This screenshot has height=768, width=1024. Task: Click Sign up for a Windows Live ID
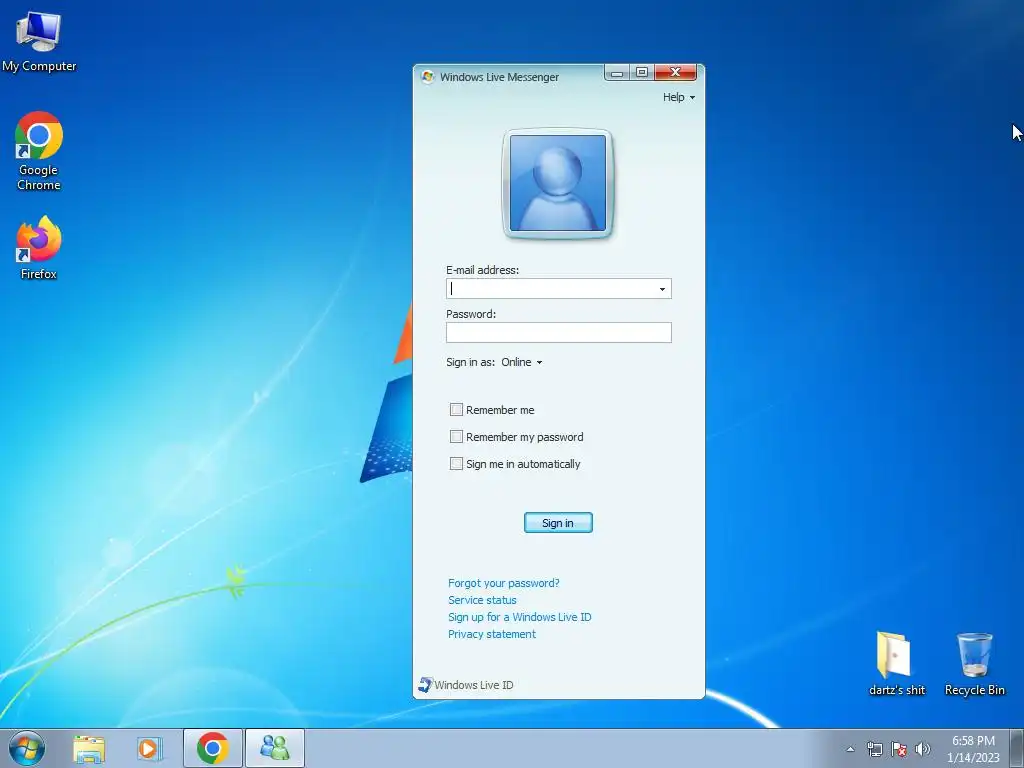[x=519, y=617]
